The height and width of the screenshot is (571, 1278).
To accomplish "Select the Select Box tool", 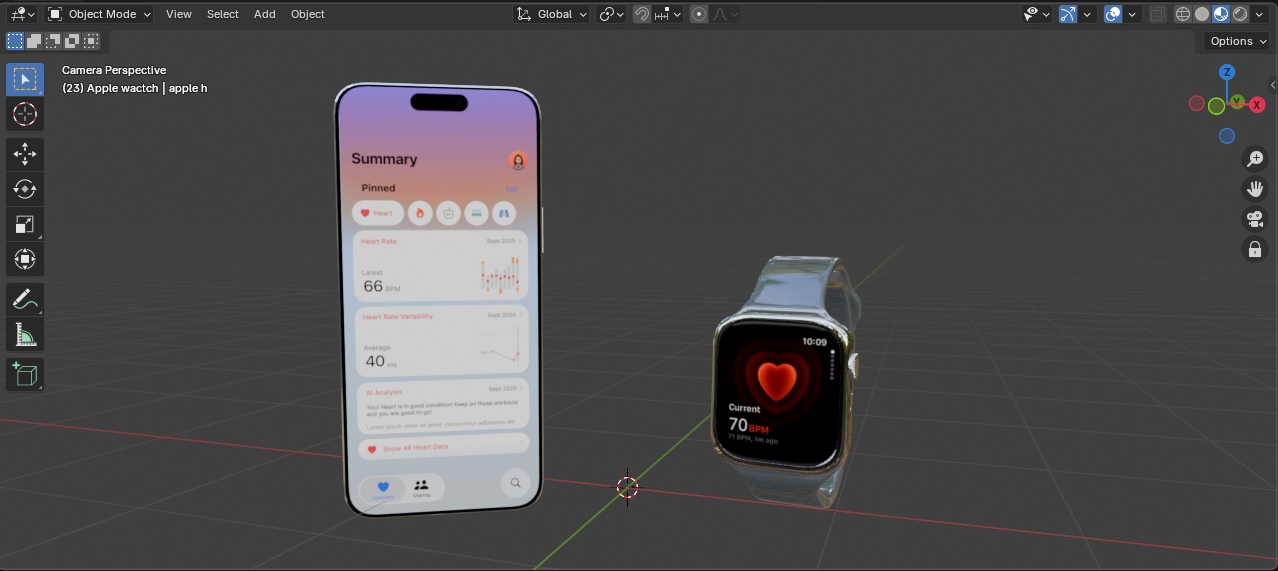I will click(25, 79).
